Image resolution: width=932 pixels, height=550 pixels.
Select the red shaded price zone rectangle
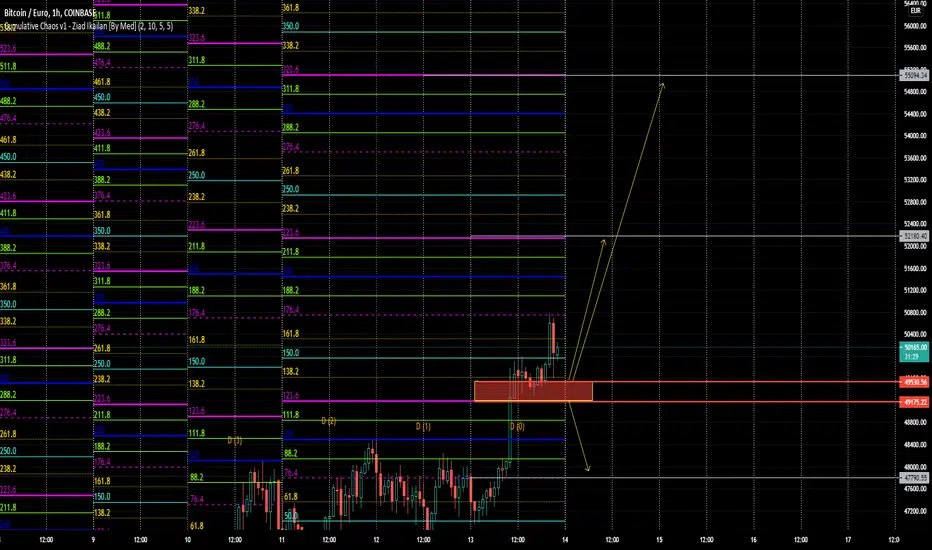[x=533, y=391]
